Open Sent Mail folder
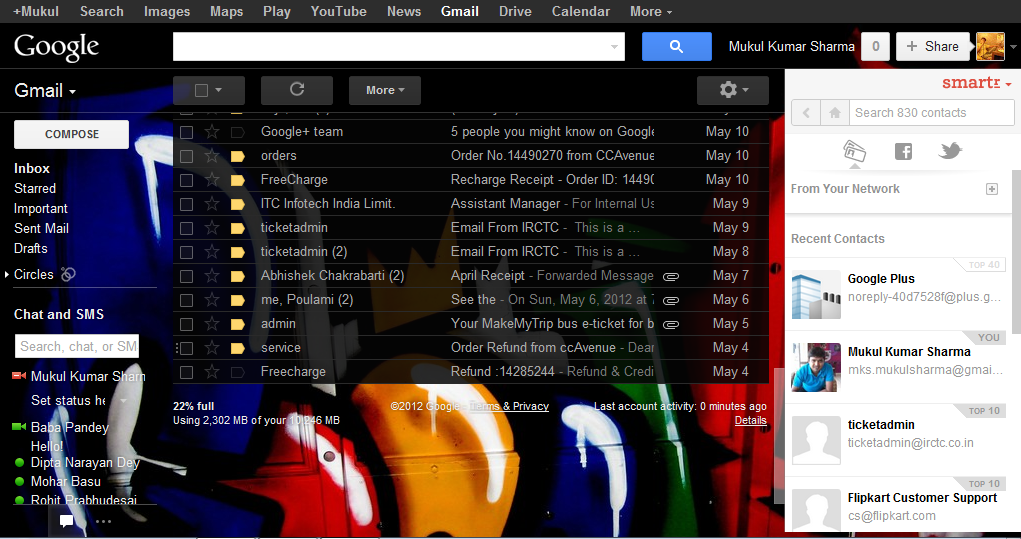 coord(42,228)
